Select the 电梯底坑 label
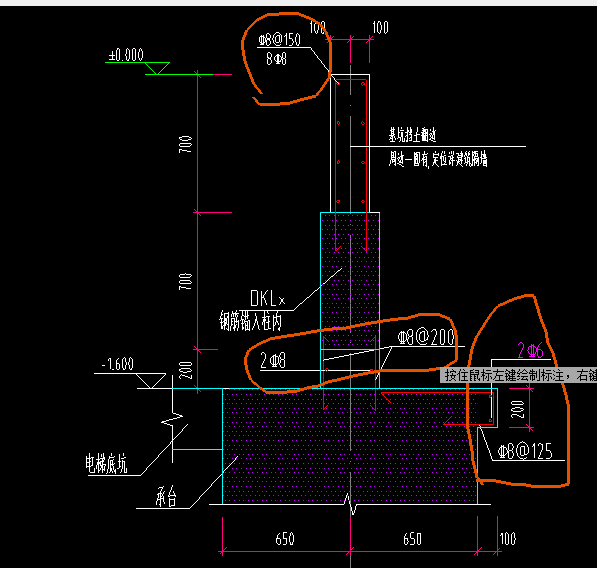This screenshot has height=568, width=597. tap(106, 463)
